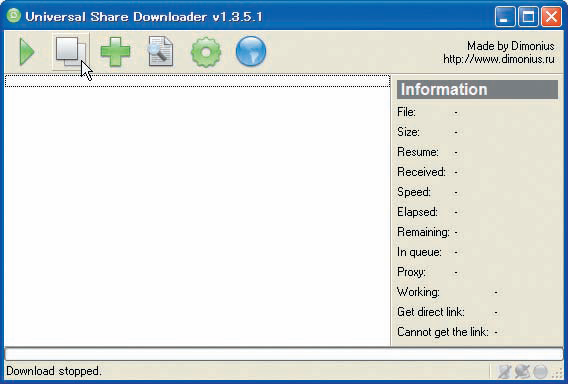Select the 'Speed:' label
The height and width of the screenshot is (384, 568).
point(414,192)
